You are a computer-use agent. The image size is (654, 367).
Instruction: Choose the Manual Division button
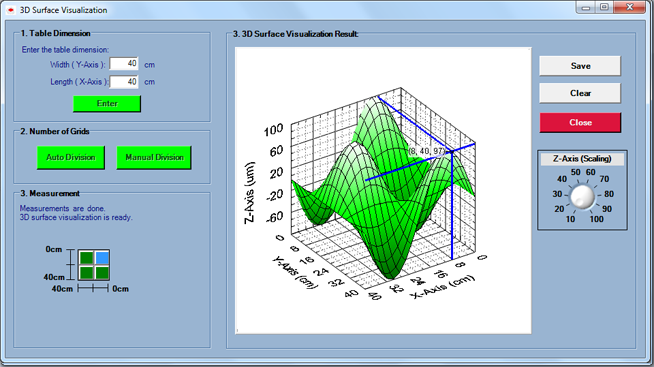[154, 157]
